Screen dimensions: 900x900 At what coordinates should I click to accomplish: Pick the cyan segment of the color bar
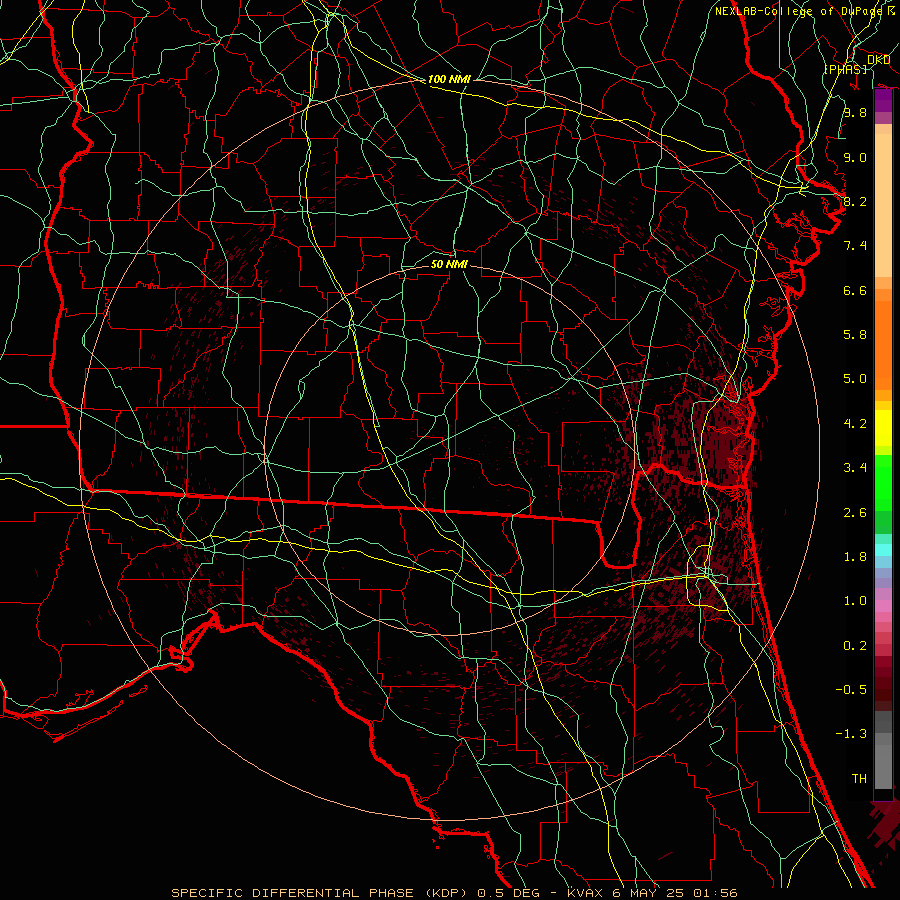[x=883, y=550]
